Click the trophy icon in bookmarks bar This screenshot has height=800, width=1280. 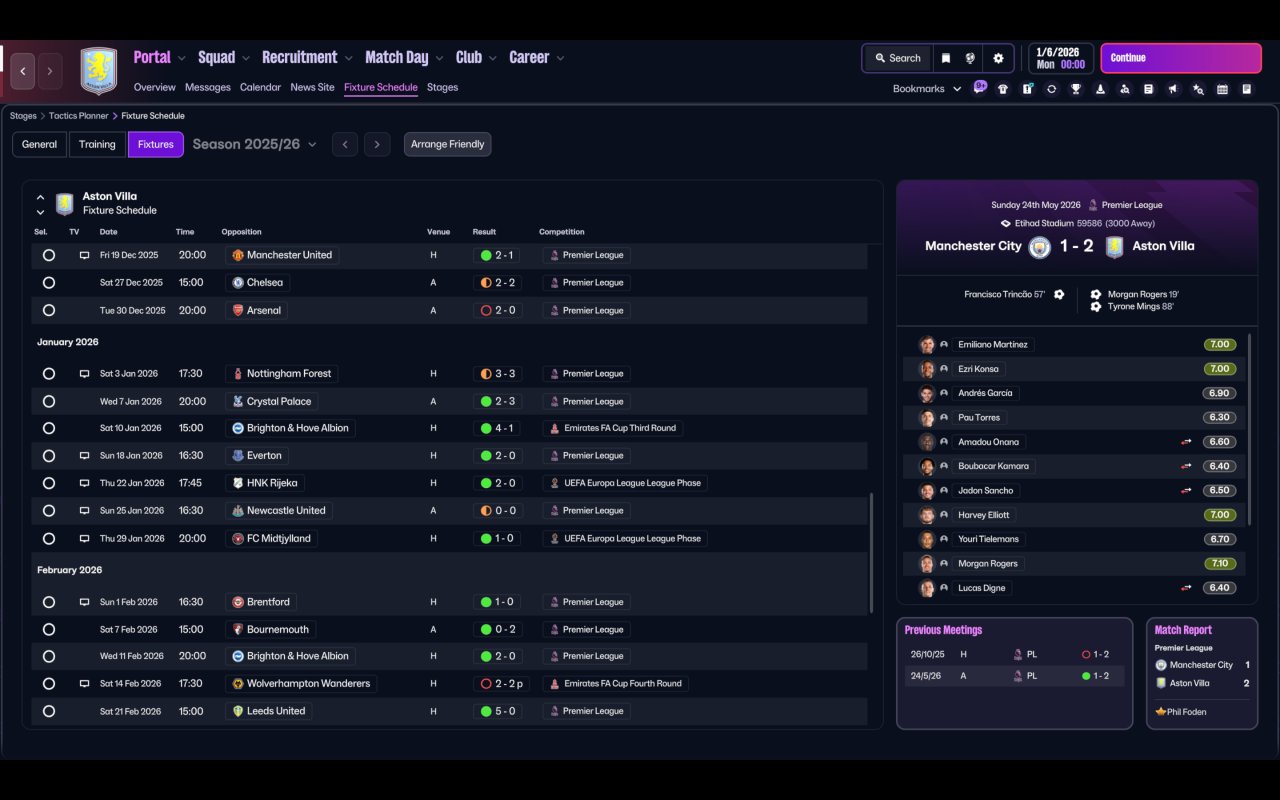coord(1076,89)
